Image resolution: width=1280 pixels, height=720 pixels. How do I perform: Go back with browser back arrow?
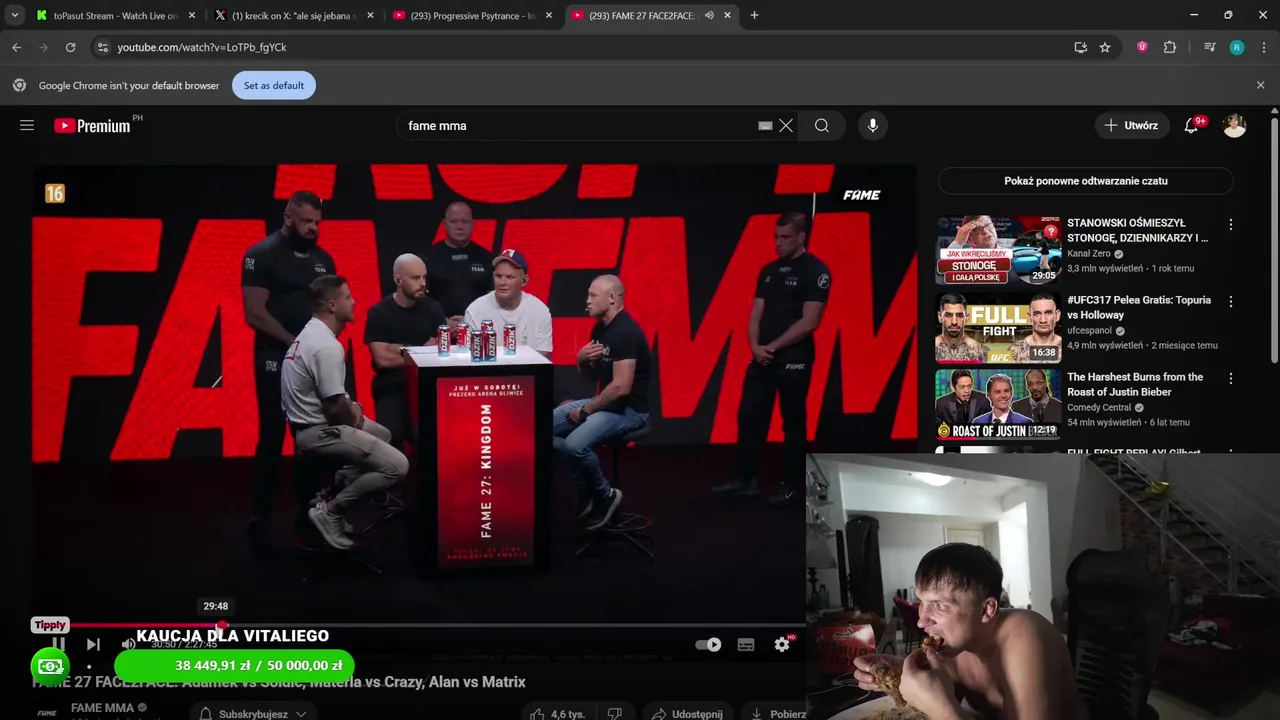point(16,47)
